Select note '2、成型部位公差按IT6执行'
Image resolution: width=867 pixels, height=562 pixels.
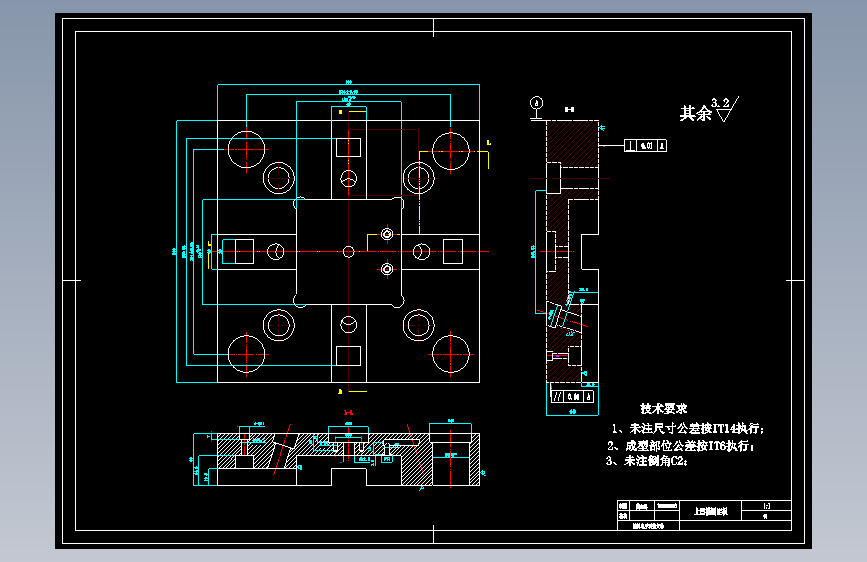[681, 446]
